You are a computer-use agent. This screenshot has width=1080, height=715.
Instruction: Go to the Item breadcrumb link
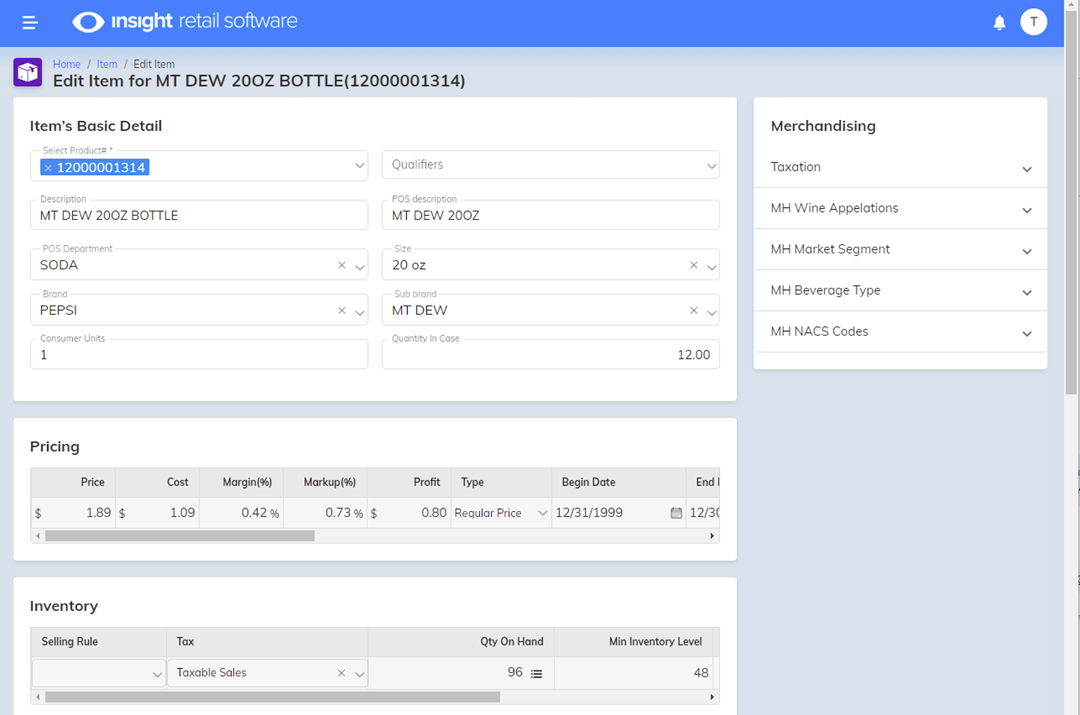click(x=107, y=64)
